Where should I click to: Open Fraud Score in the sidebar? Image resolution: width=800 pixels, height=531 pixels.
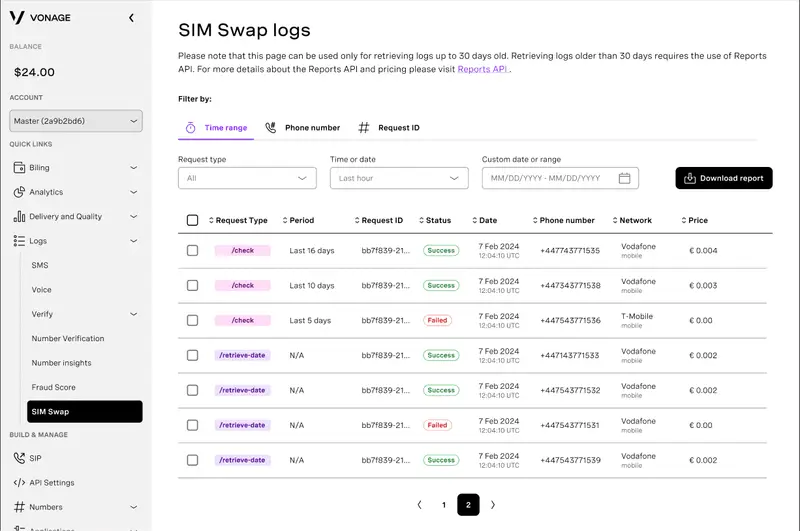53,387
